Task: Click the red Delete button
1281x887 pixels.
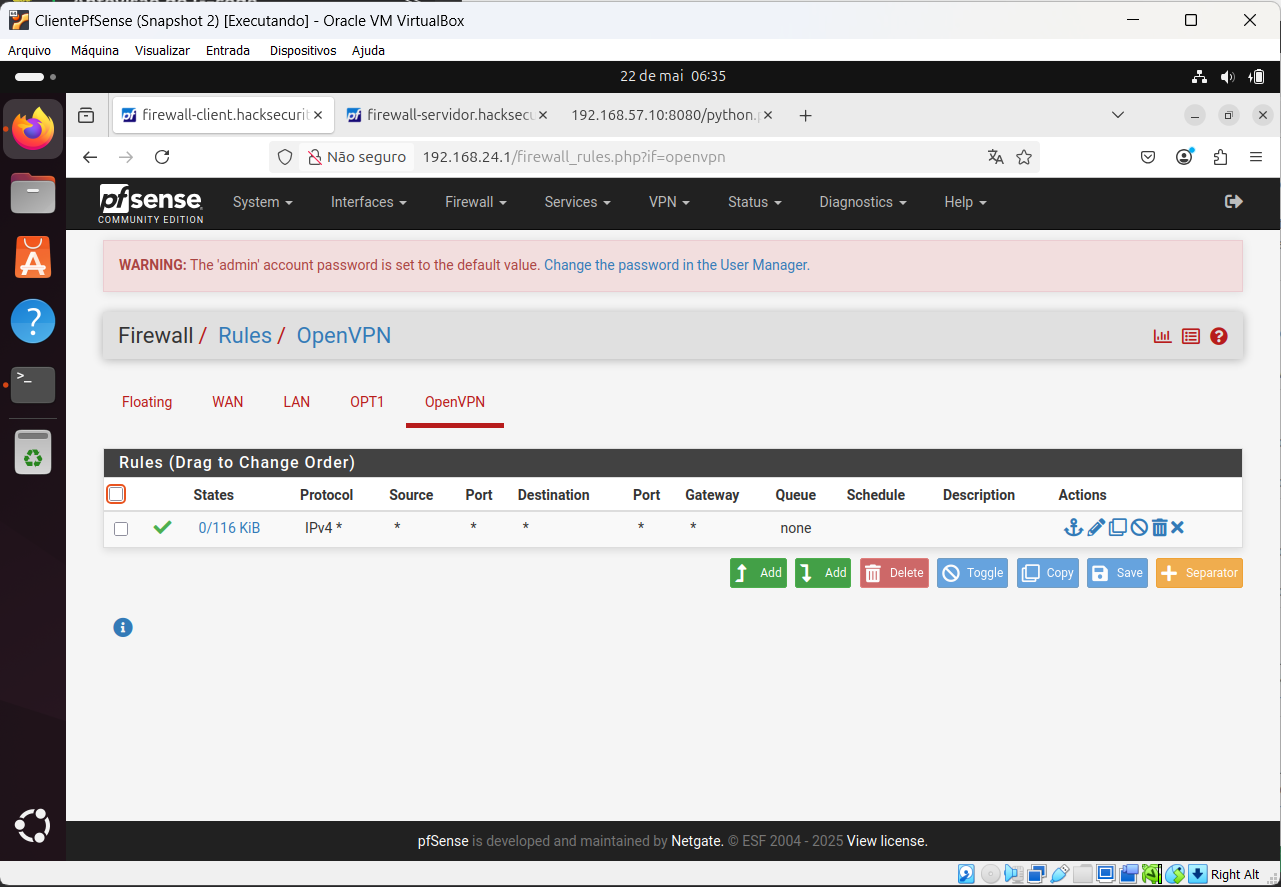Action: (894, 573)
